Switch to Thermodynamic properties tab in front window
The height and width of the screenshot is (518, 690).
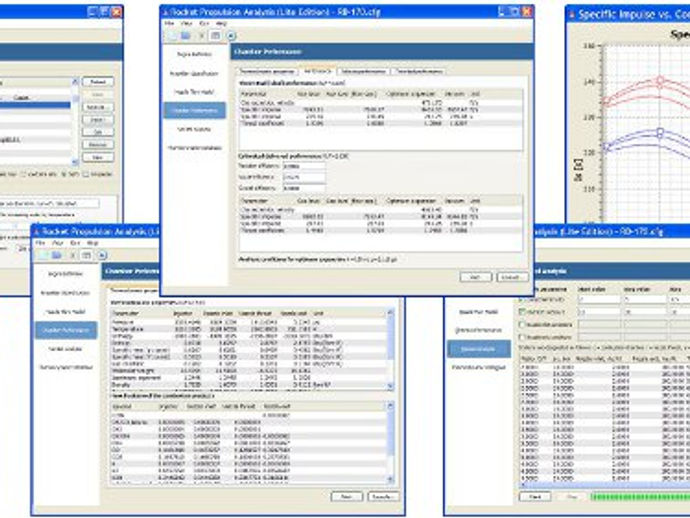[x=267, y=71]
